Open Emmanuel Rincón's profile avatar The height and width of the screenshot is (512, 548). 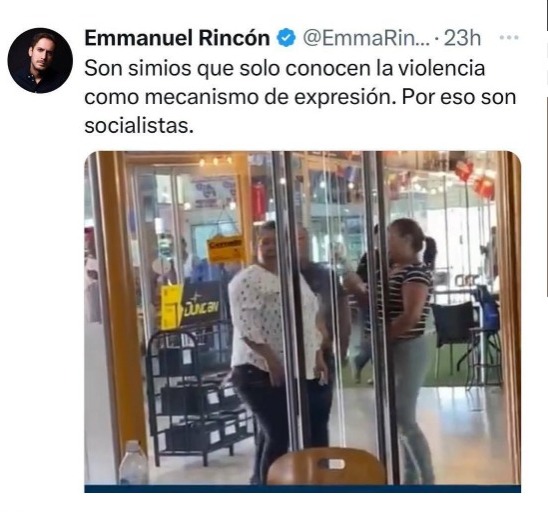click(40, 60)
